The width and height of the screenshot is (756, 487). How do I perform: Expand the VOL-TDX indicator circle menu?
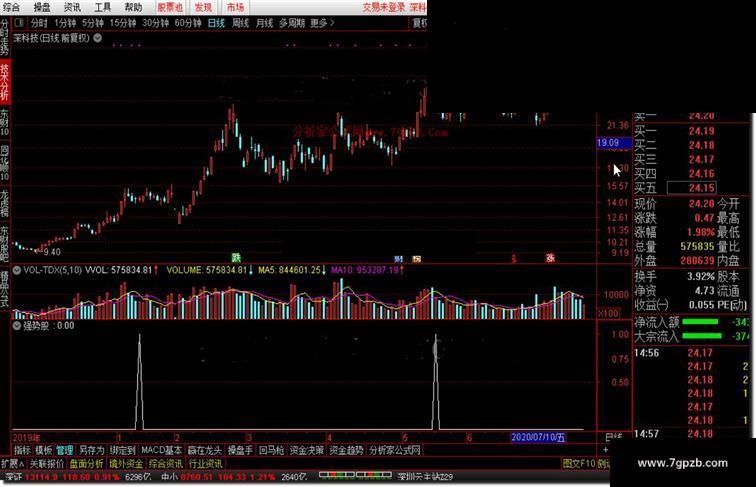click(17, 270)
